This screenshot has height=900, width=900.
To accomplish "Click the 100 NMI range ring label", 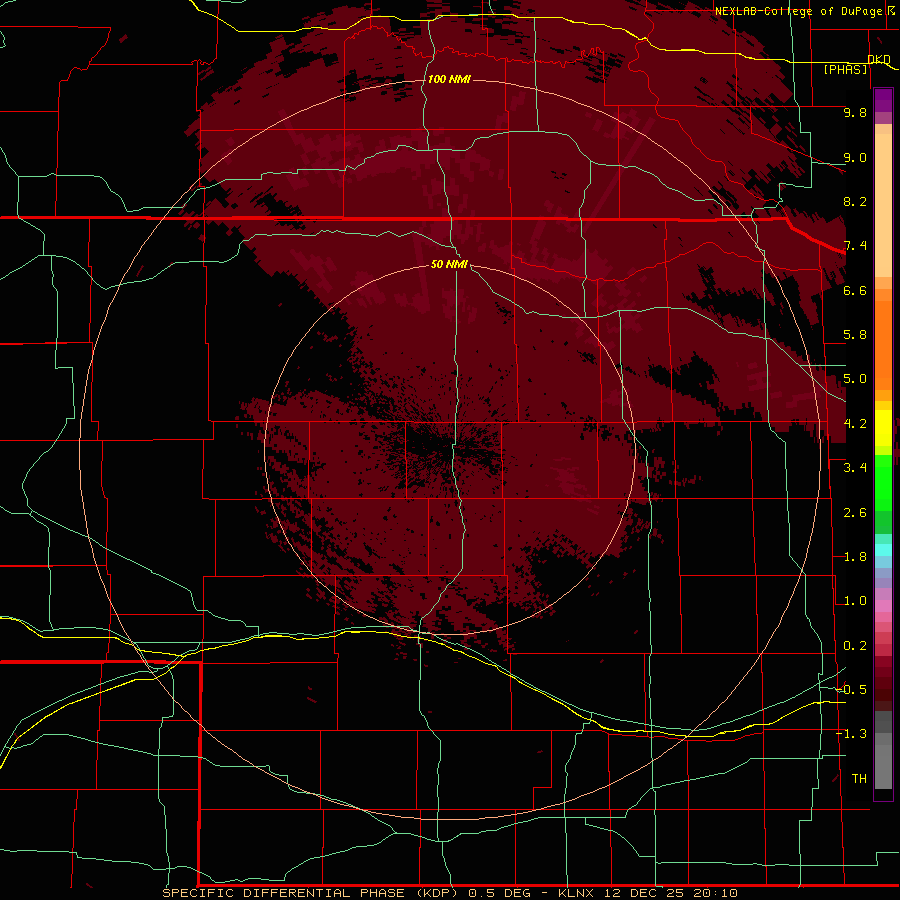I will 449,79.
